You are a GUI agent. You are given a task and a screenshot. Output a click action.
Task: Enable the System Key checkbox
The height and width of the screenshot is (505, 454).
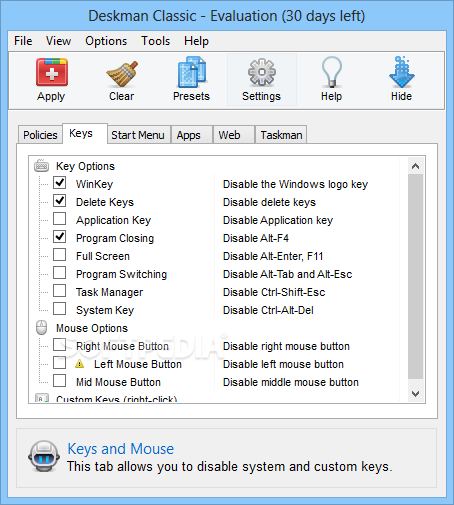tap(60, 309)
